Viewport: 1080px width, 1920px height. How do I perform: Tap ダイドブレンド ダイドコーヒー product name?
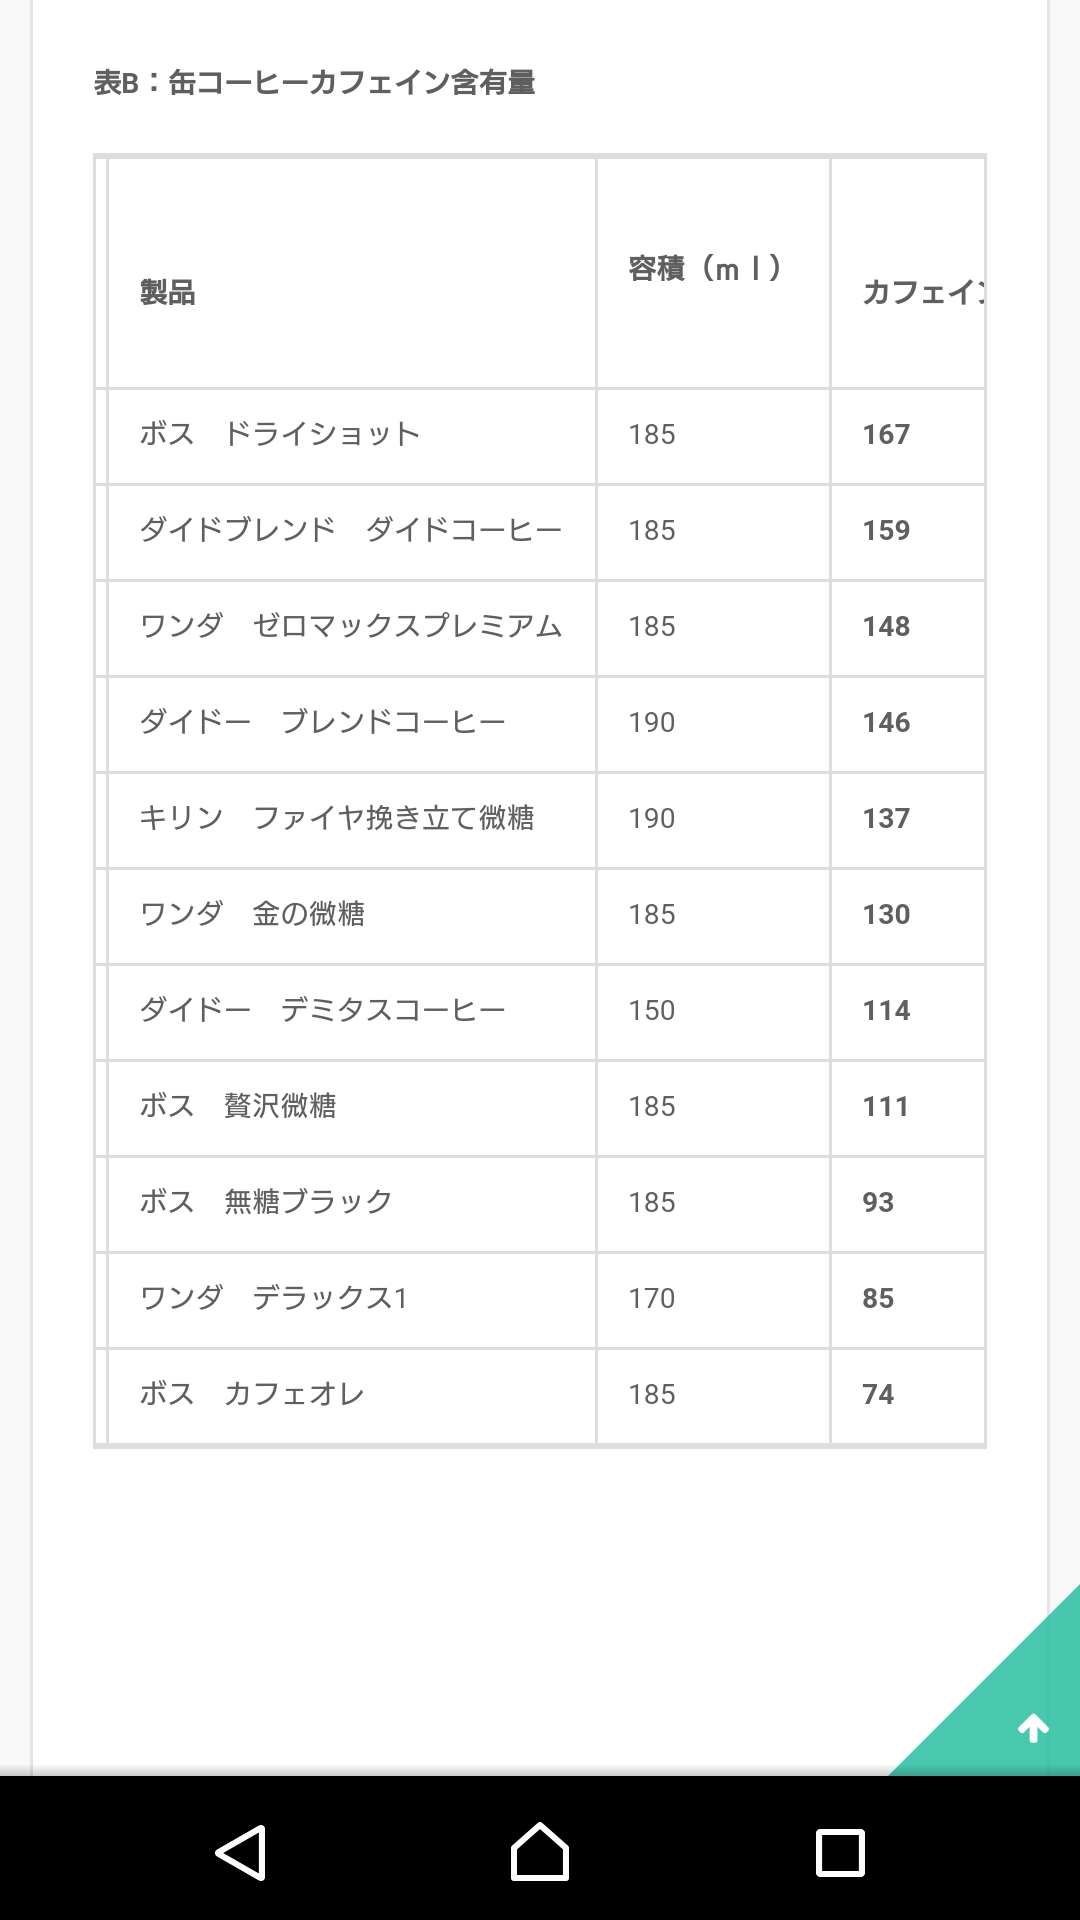point(350,530)
